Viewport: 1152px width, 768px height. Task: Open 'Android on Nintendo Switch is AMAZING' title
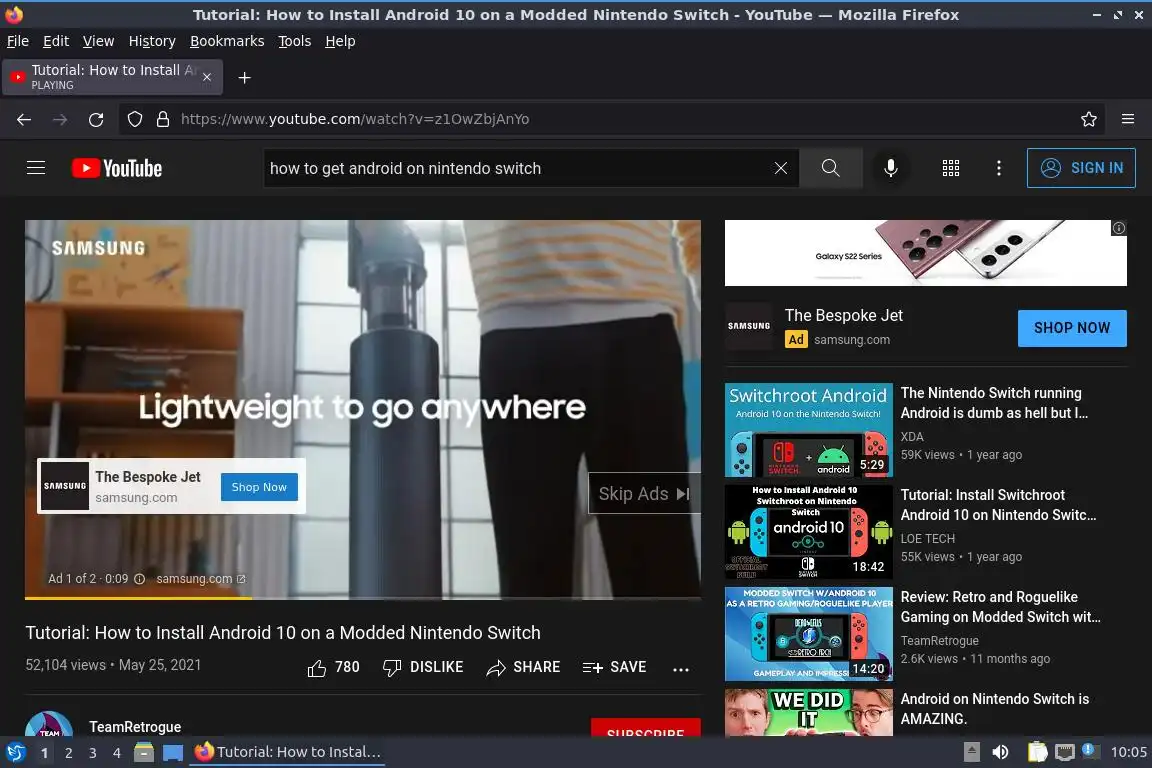point(995,708)
